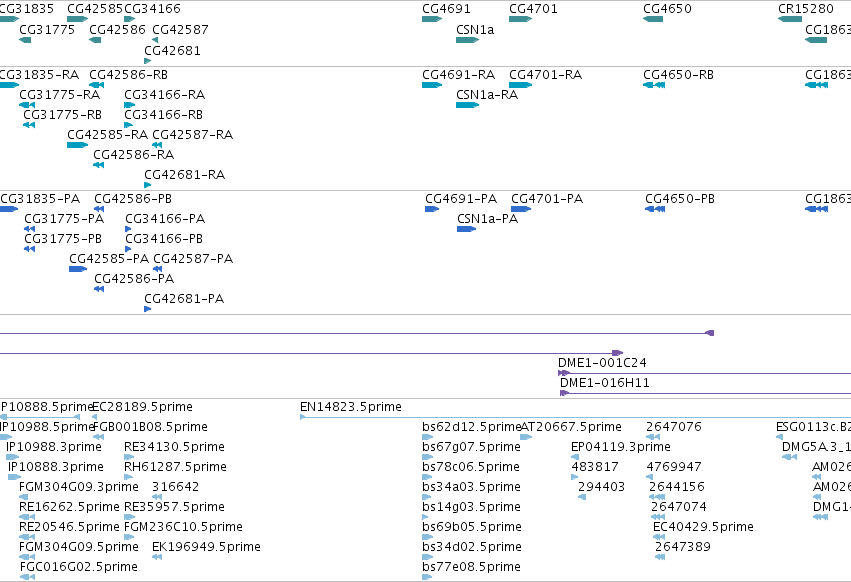
Task: Click gene label CG42587
Action: click(x=180, y=30)
